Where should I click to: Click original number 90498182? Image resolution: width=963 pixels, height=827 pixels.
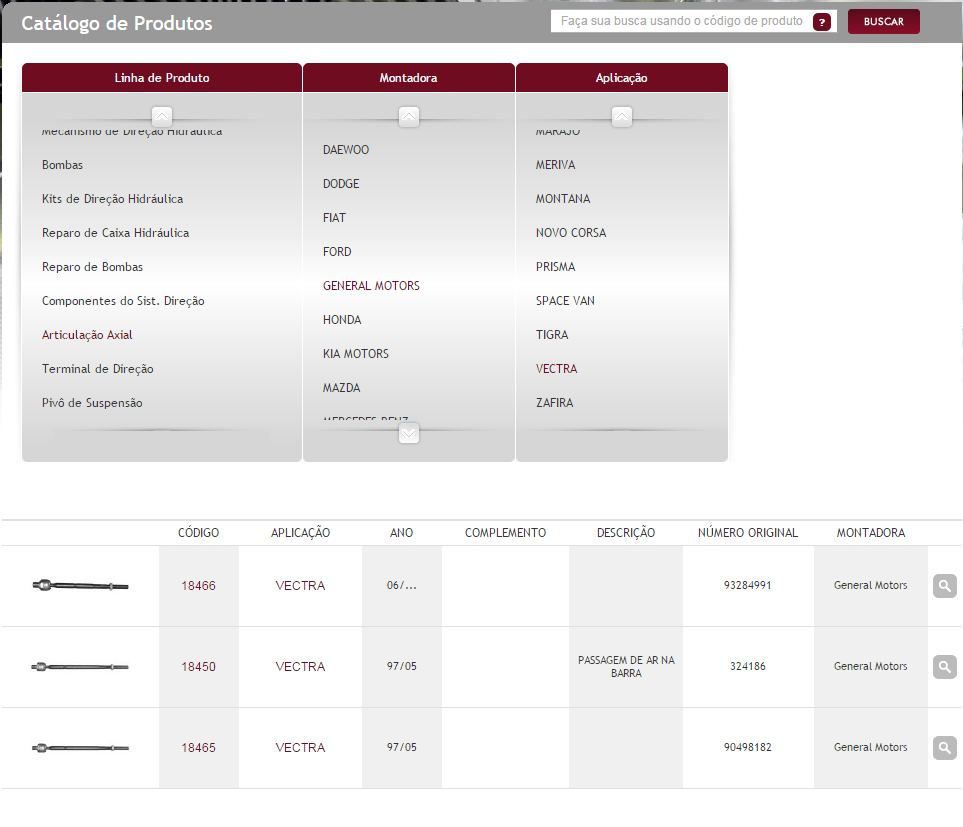pos(747,748)
